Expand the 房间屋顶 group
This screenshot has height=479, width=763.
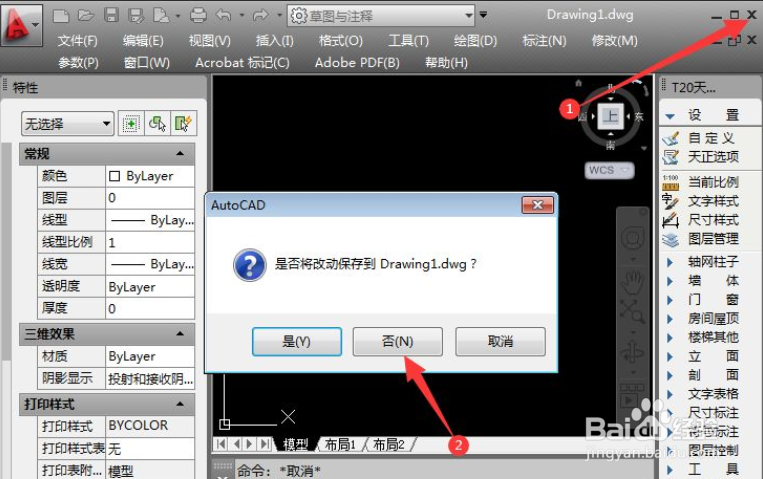point(670,319)
